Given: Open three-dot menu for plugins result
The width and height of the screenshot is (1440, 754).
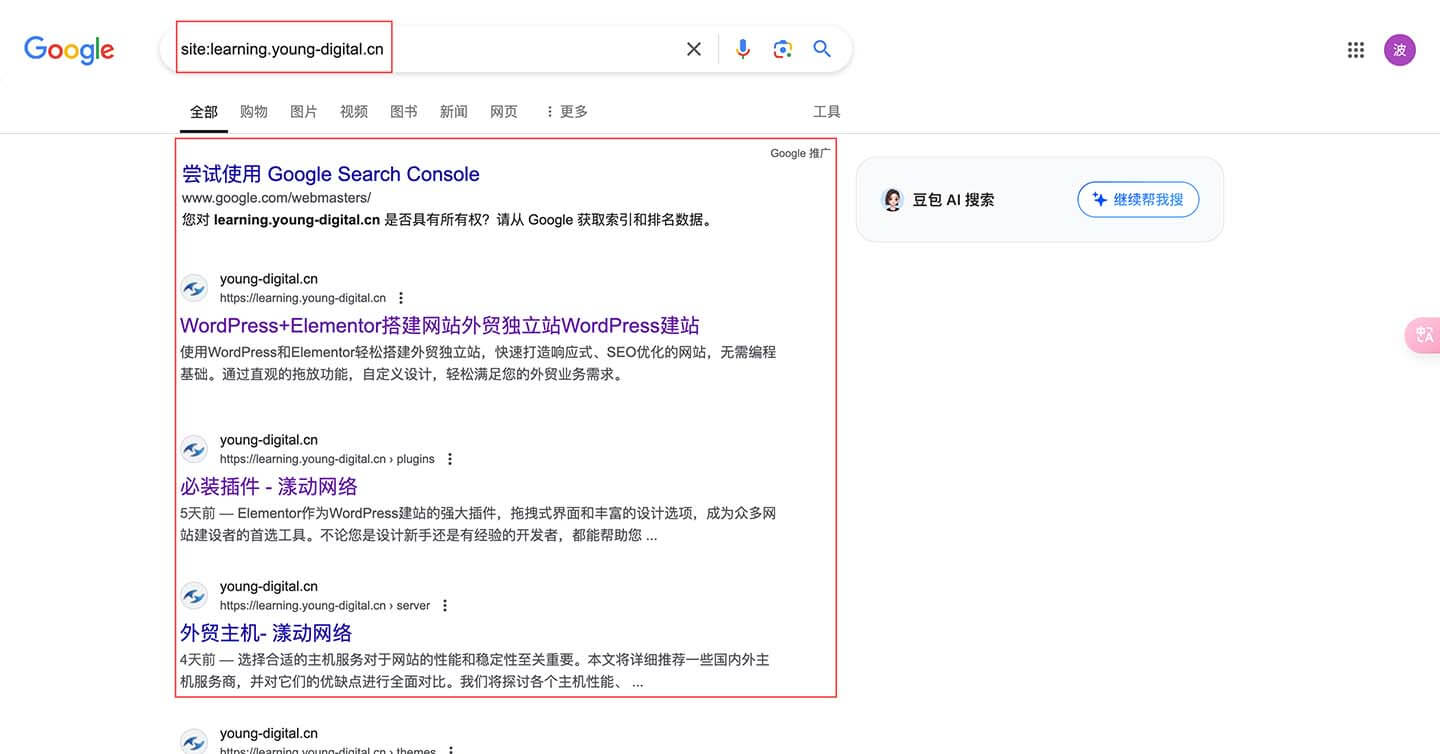Looking at the screenshot, I should click(x=450, y=459).
